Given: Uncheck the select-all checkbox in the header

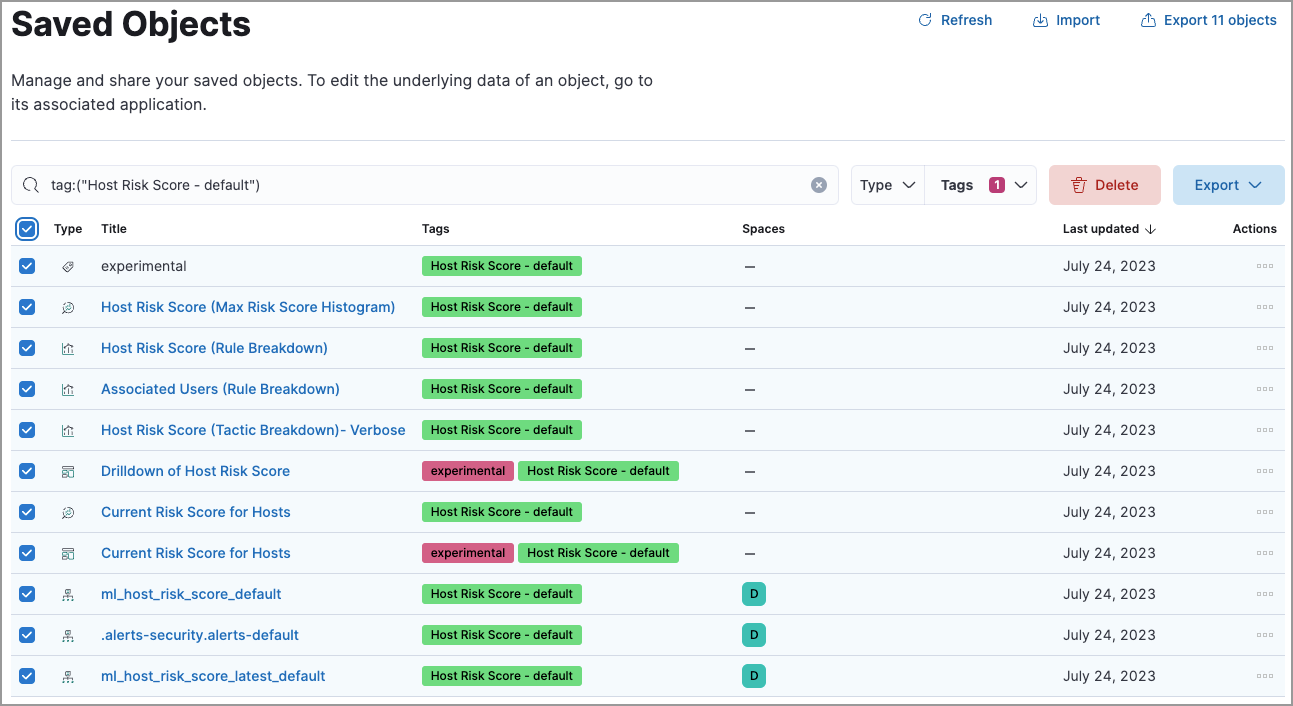Looking at the screenshot, I should (26, 229).
